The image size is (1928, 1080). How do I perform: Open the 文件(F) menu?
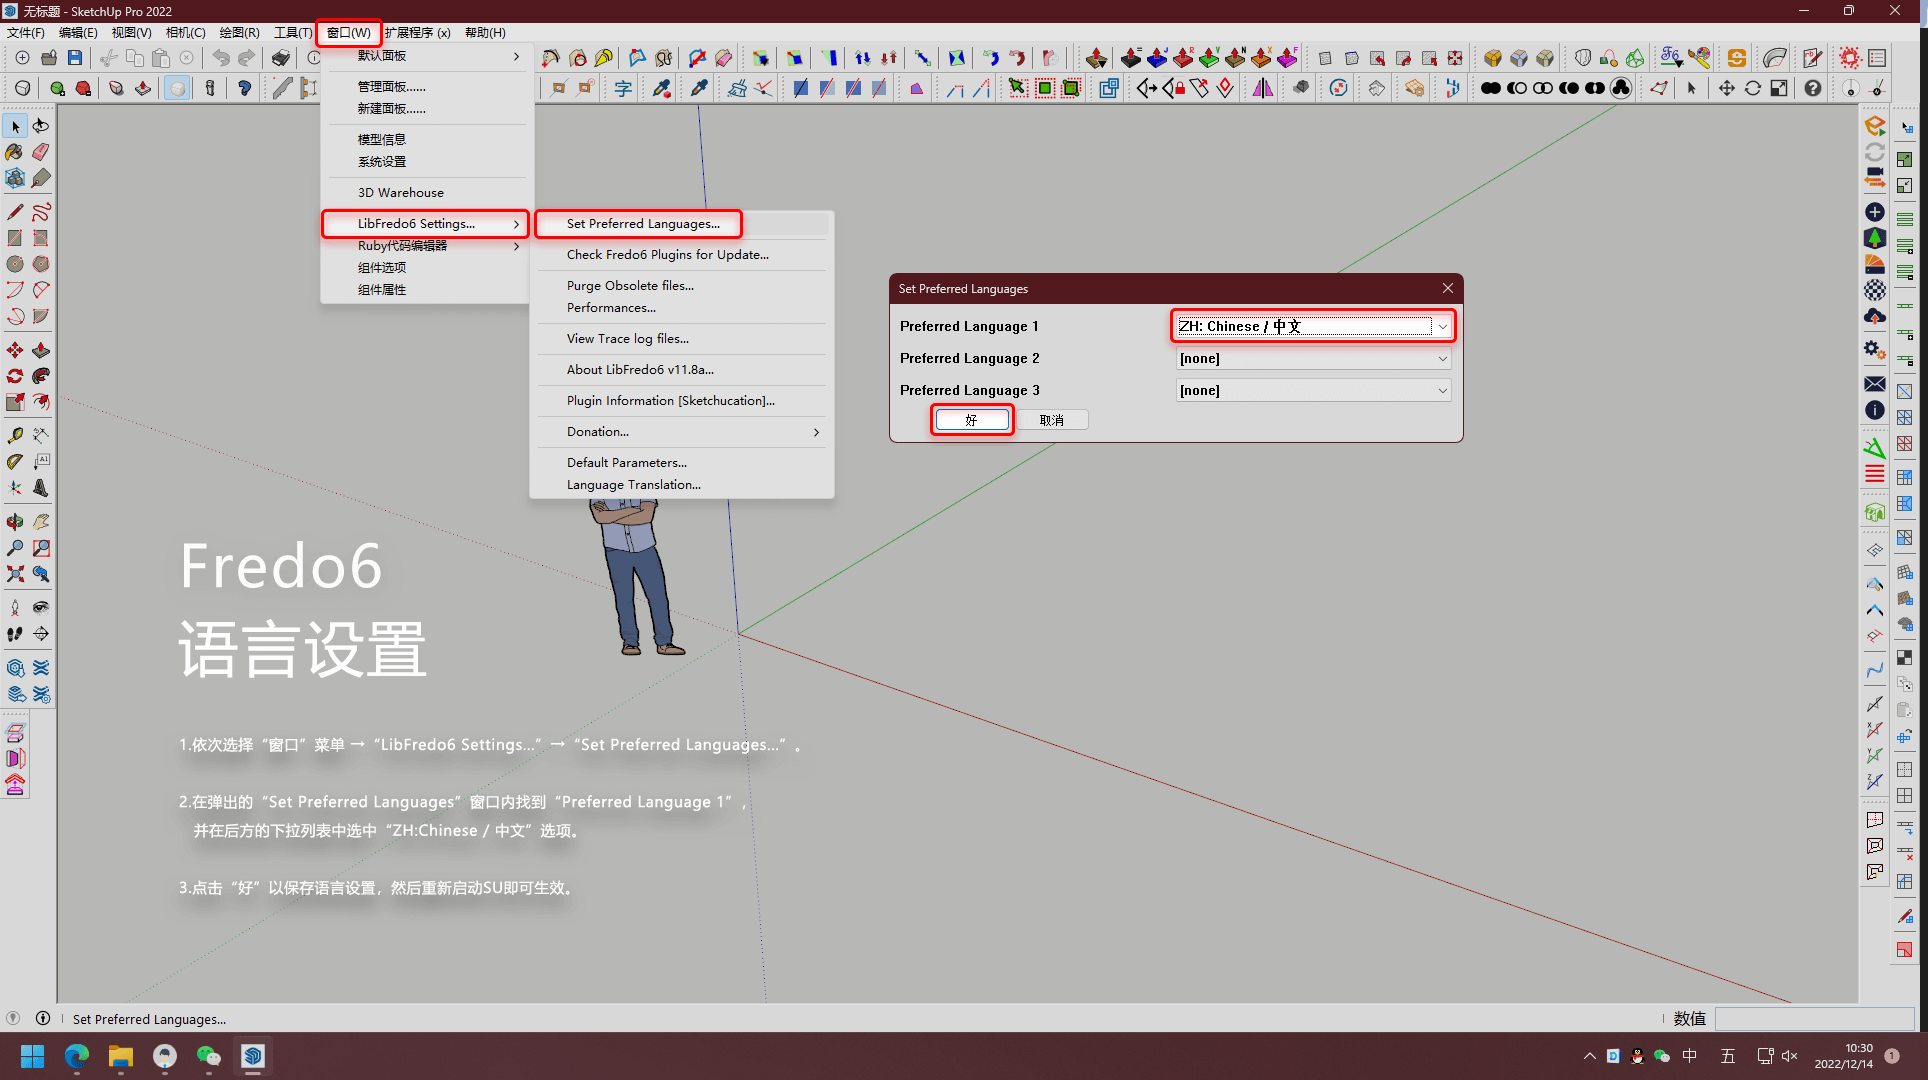coord(26,32)
